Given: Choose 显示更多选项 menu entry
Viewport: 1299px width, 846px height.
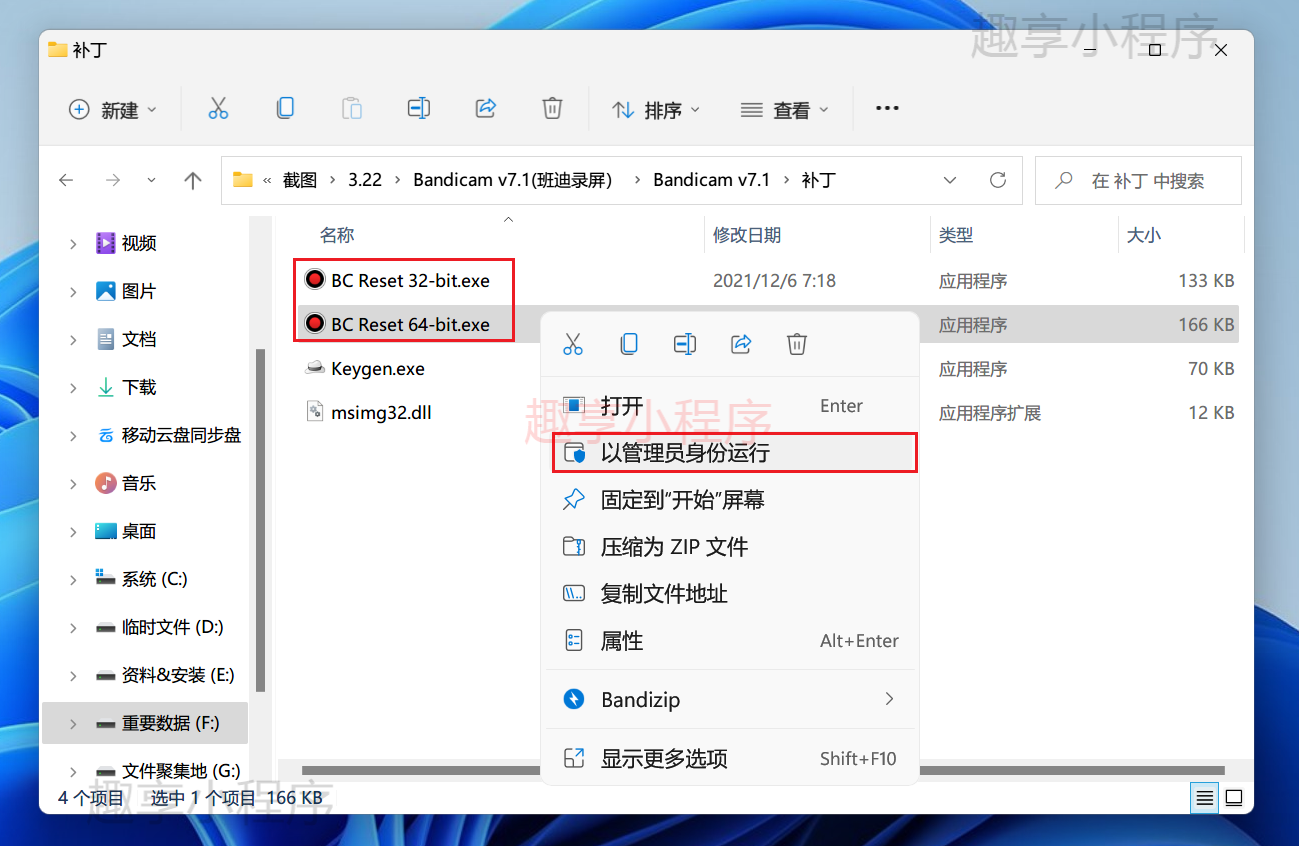Looking at the screenshot, I should tap(729, 758).
